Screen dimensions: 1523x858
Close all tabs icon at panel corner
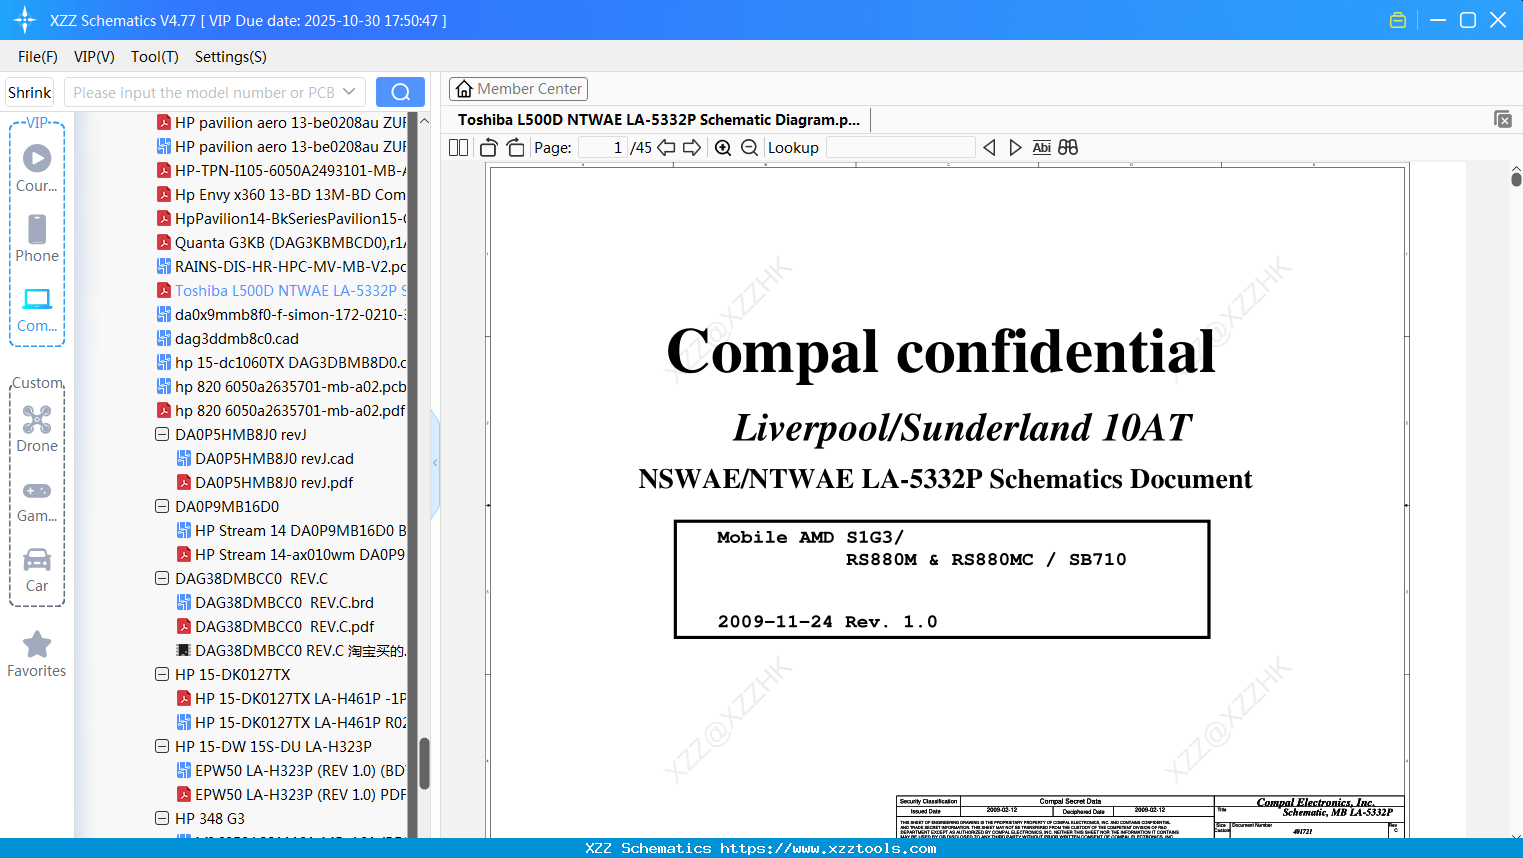point(1503,119)
